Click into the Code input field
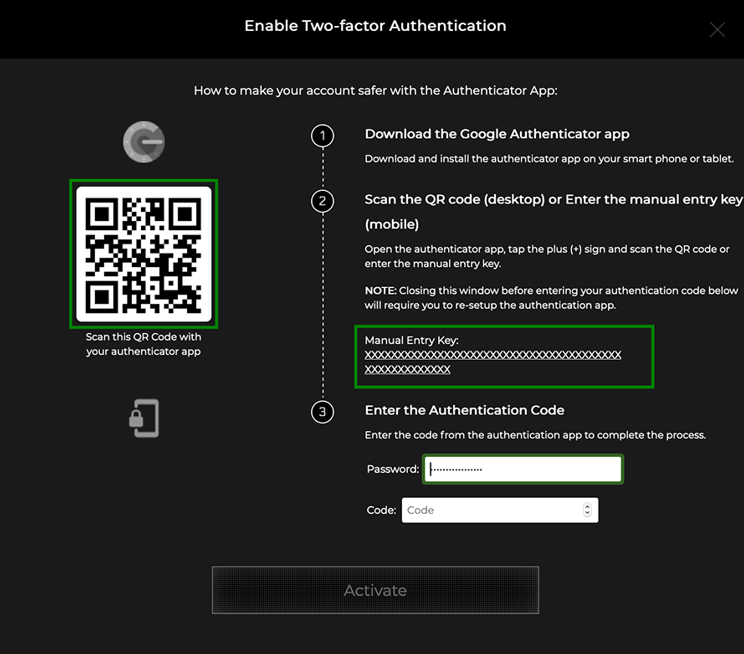 pyautogui.click(x=500, y=510)
